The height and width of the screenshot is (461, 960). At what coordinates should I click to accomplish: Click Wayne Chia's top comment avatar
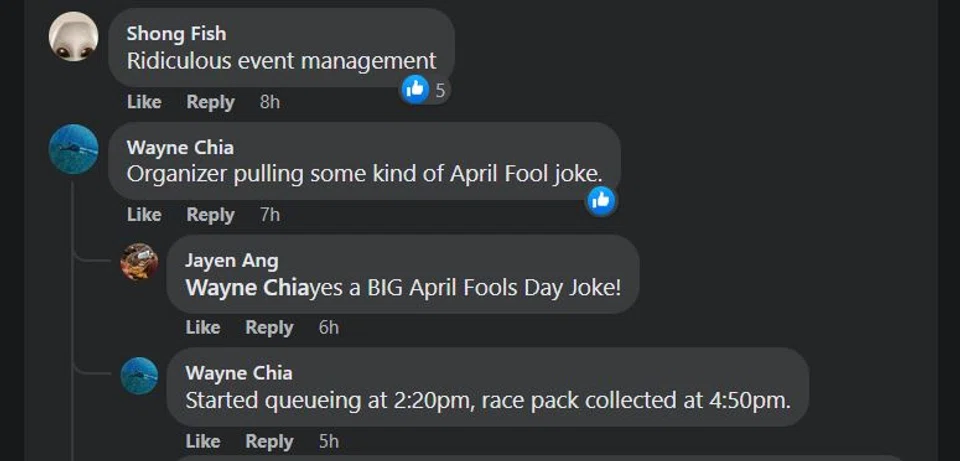pyautogui.click(x=74, y=149)
